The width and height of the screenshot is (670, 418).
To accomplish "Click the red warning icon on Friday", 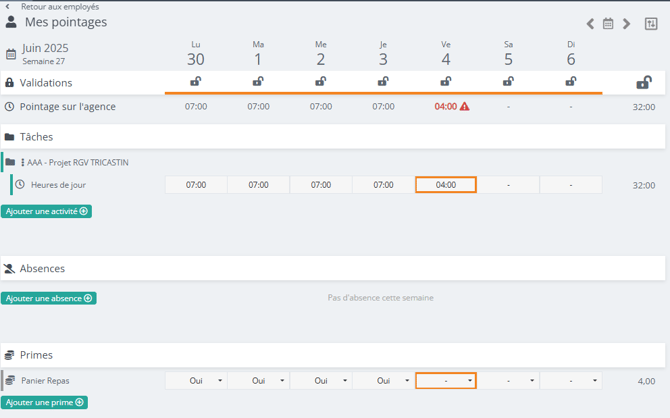I will point(464,106).
